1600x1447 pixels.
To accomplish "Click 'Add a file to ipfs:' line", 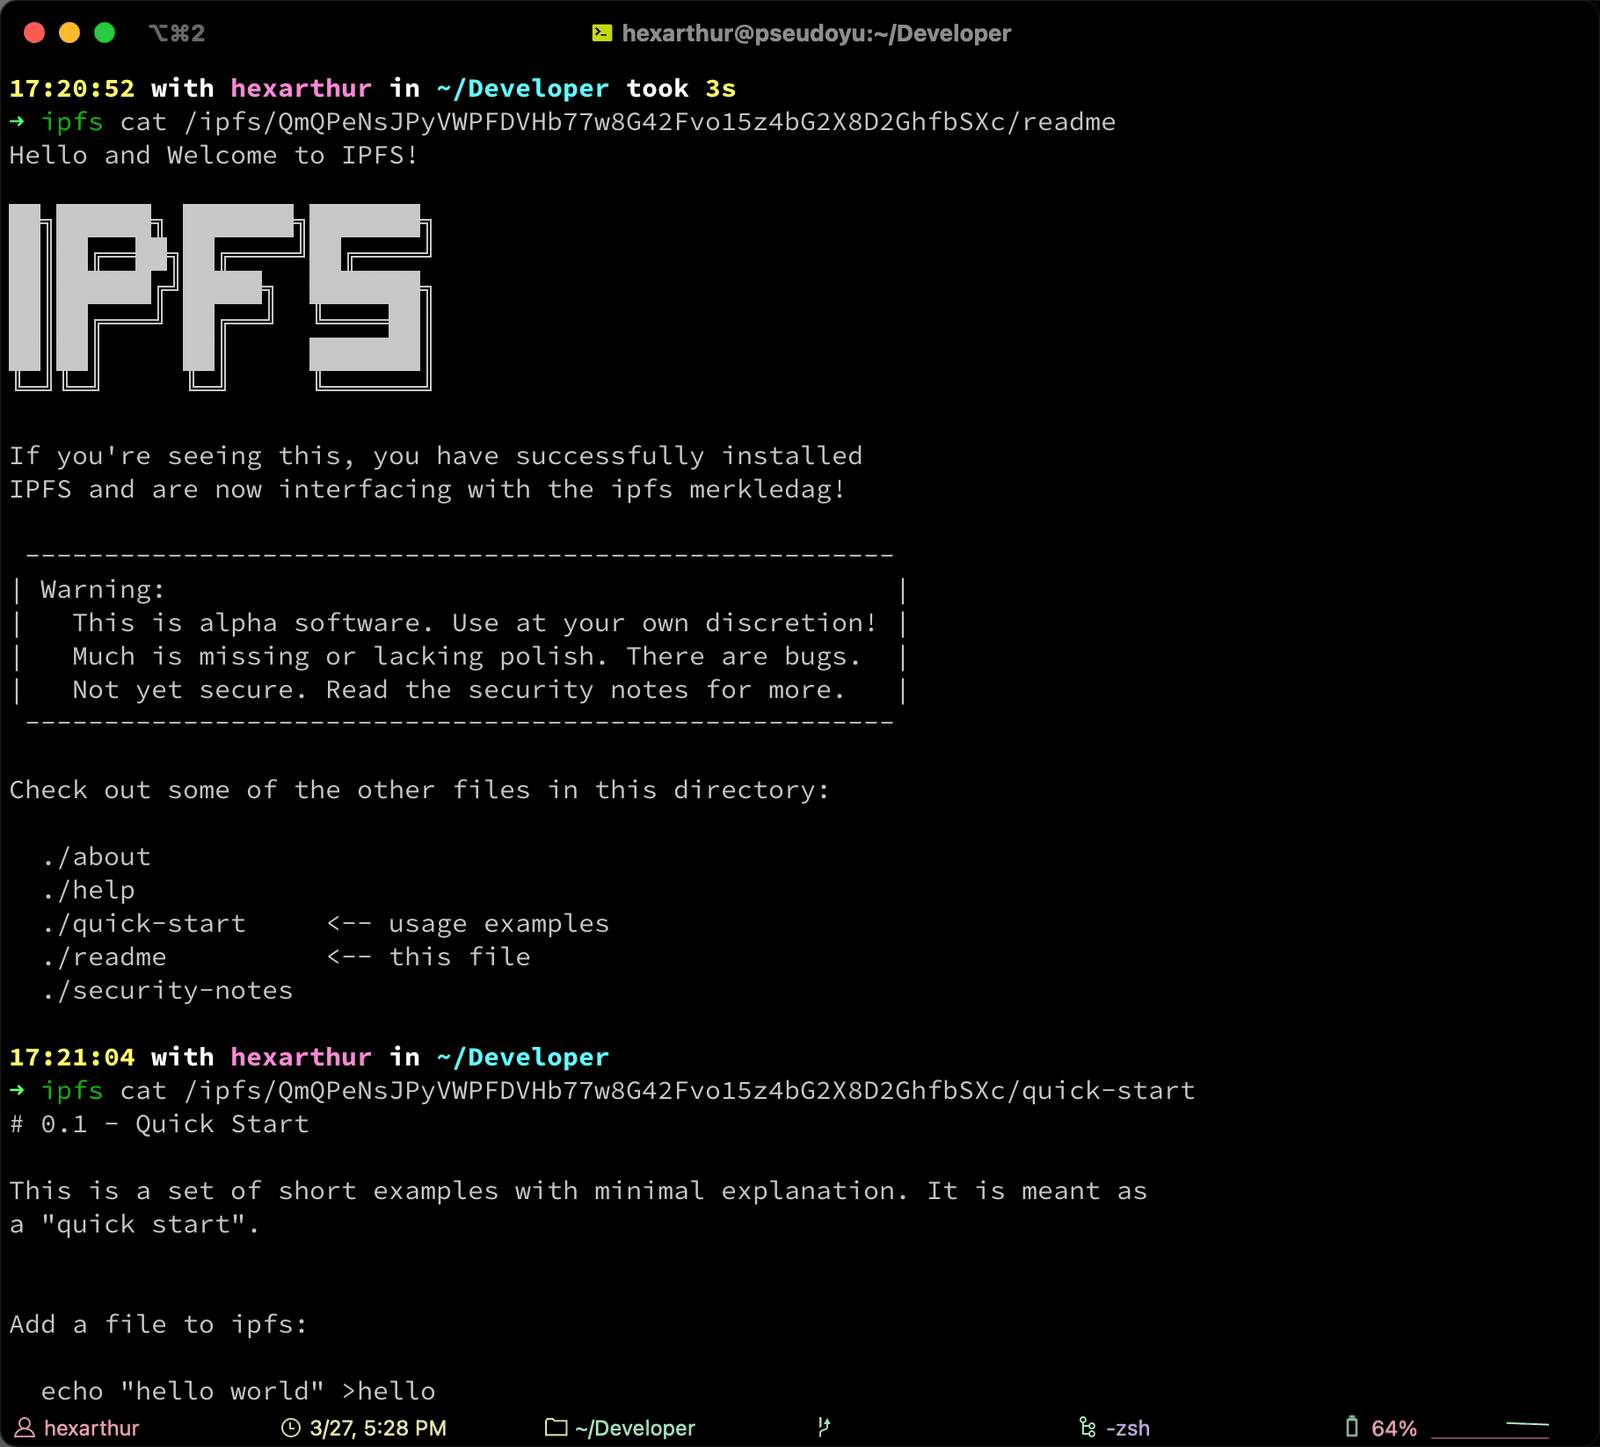I will 158,1325.
